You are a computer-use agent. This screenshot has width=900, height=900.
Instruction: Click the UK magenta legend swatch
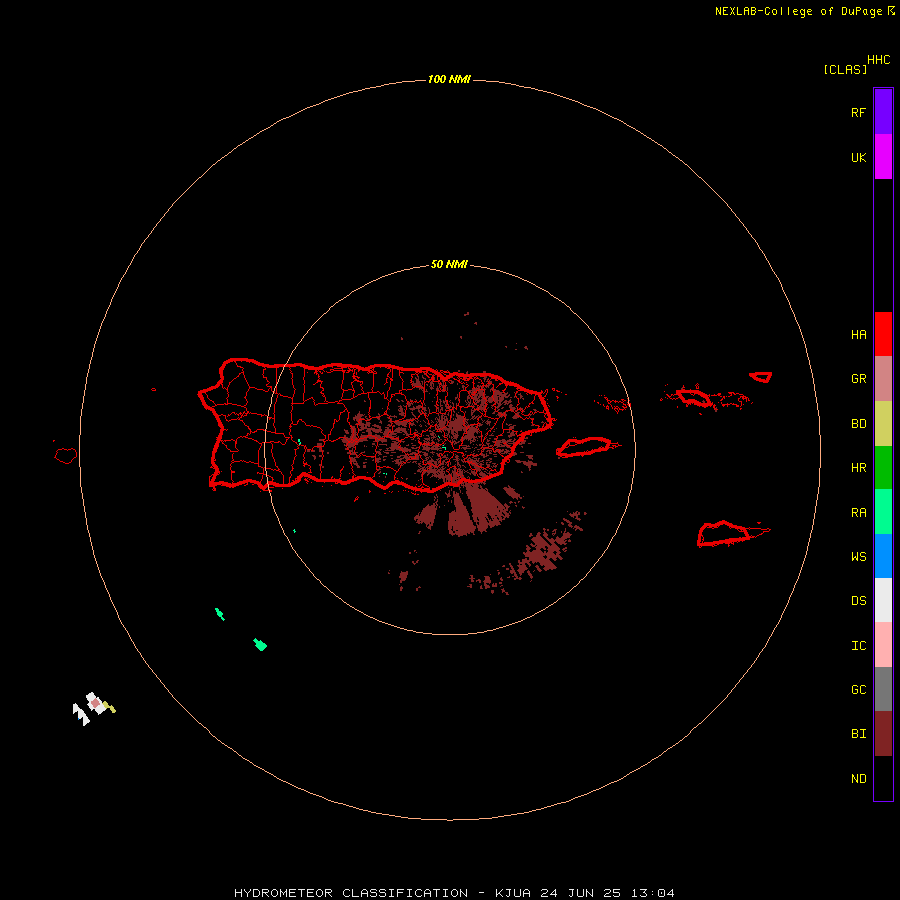[x=883, y=157]
